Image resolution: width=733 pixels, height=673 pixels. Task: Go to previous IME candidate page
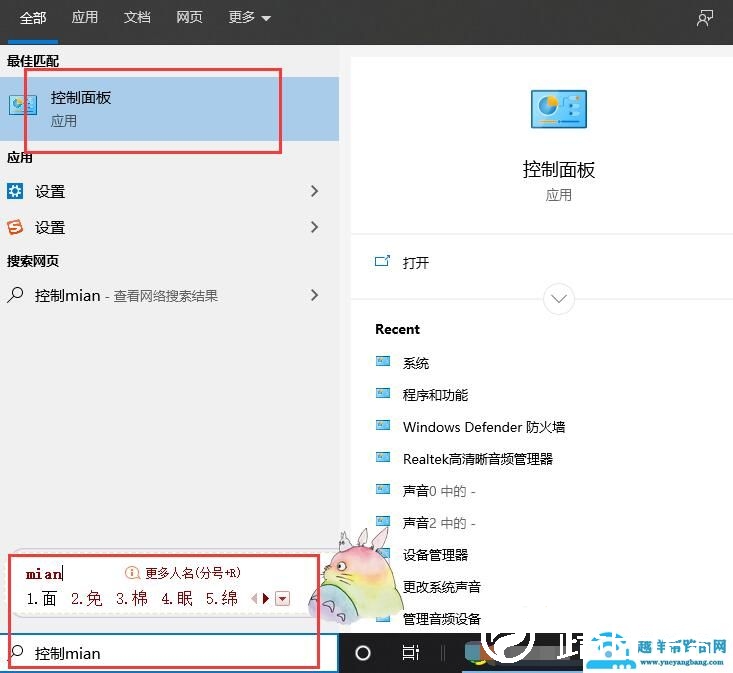tap(254, 598)
